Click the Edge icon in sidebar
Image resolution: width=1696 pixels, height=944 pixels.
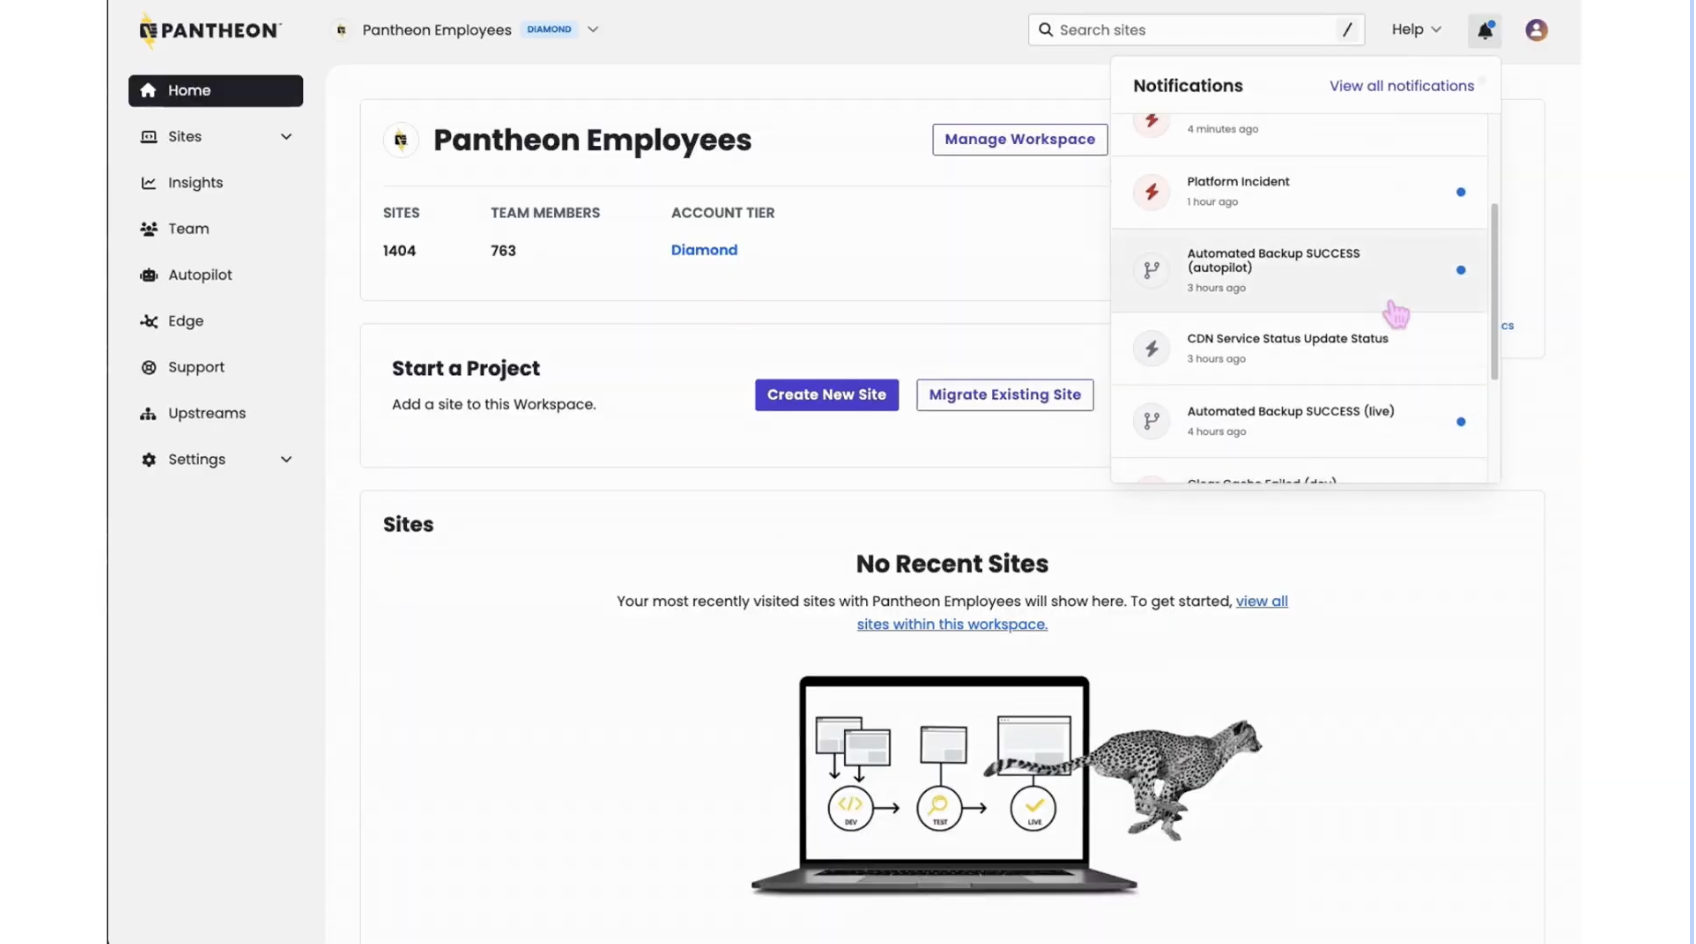tap(149, 321)
